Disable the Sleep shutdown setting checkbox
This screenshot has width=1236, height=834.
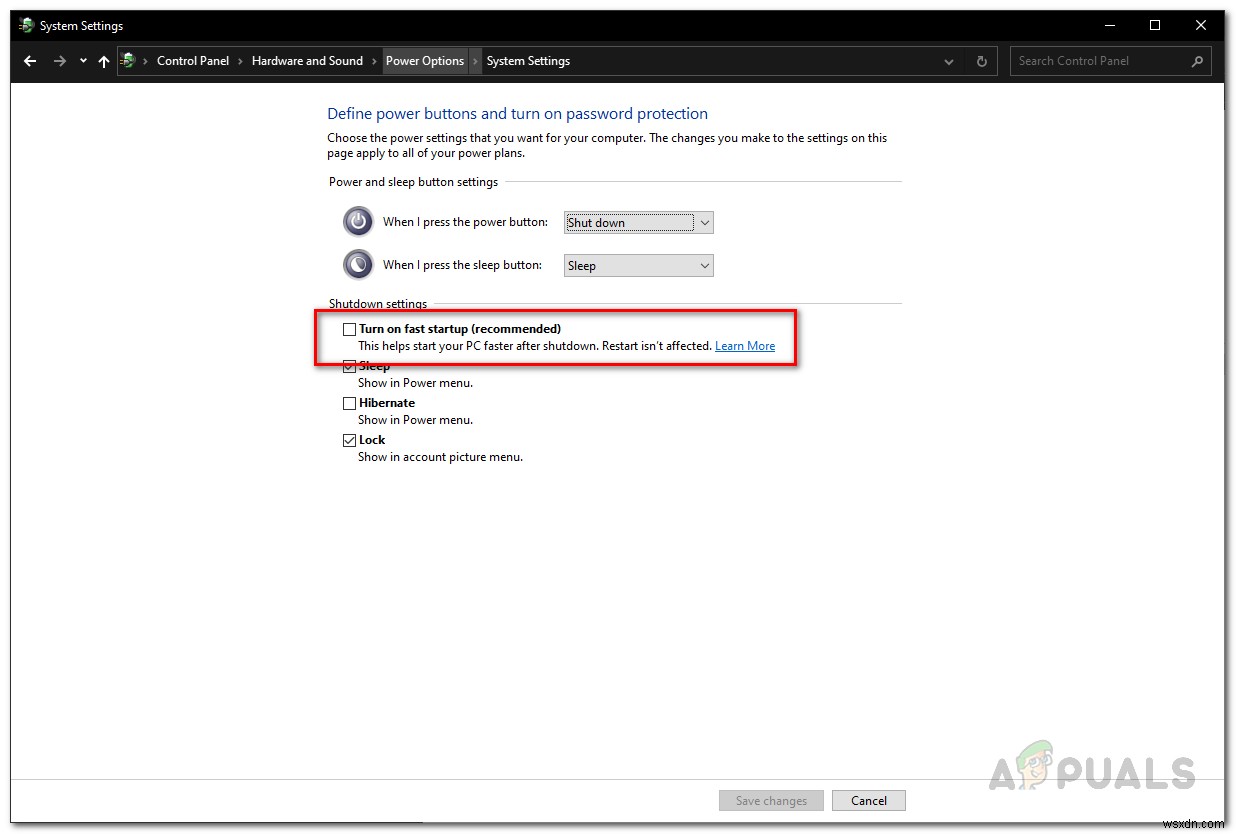pyautogui.click(x=349, y=365)
